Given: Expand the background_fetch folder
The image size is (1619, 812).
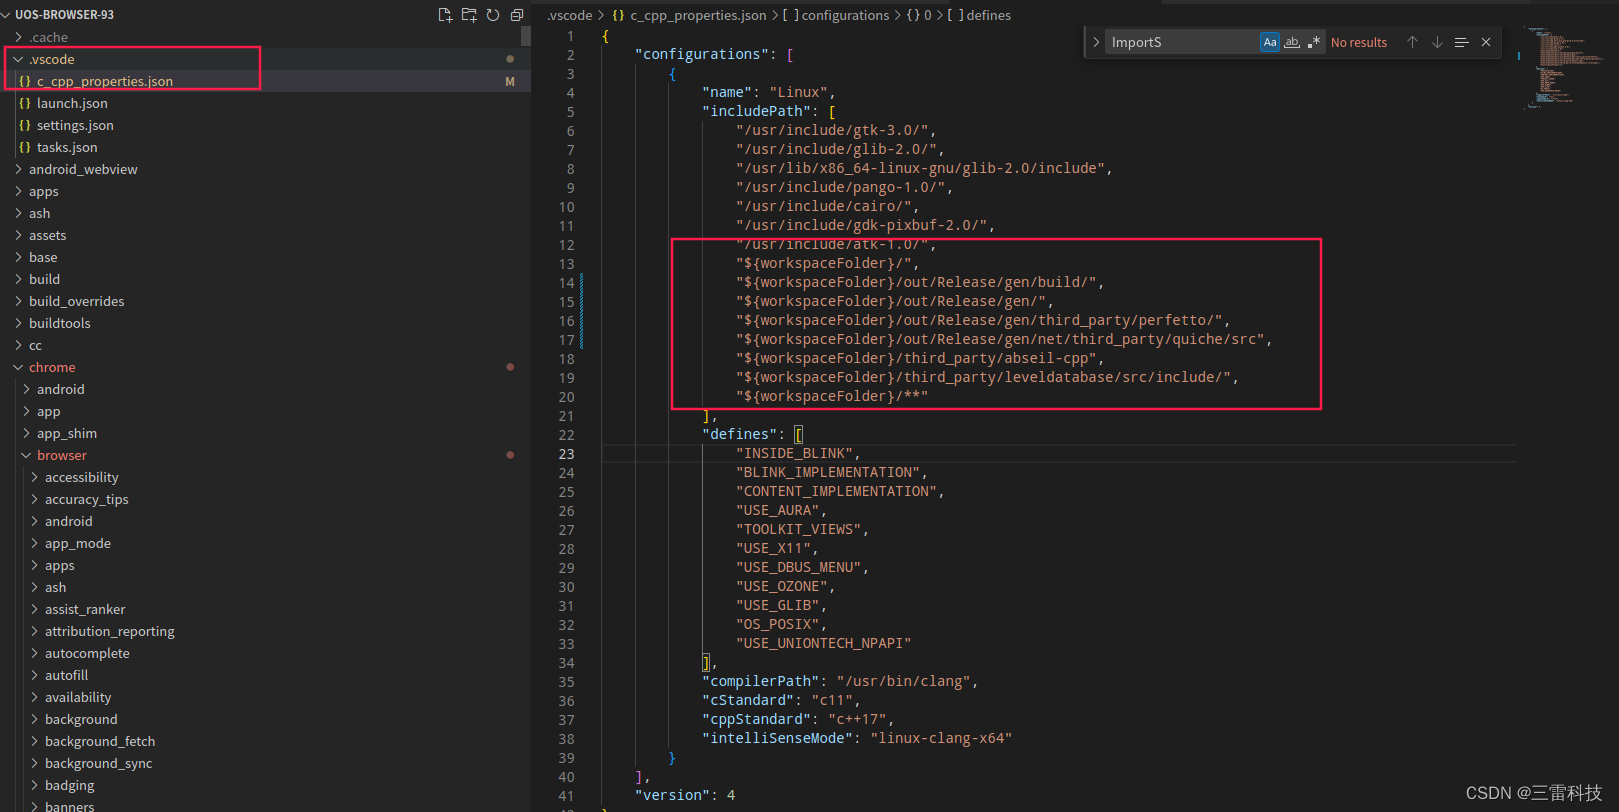Looking at the screenshot, I should tap(265, 741).
